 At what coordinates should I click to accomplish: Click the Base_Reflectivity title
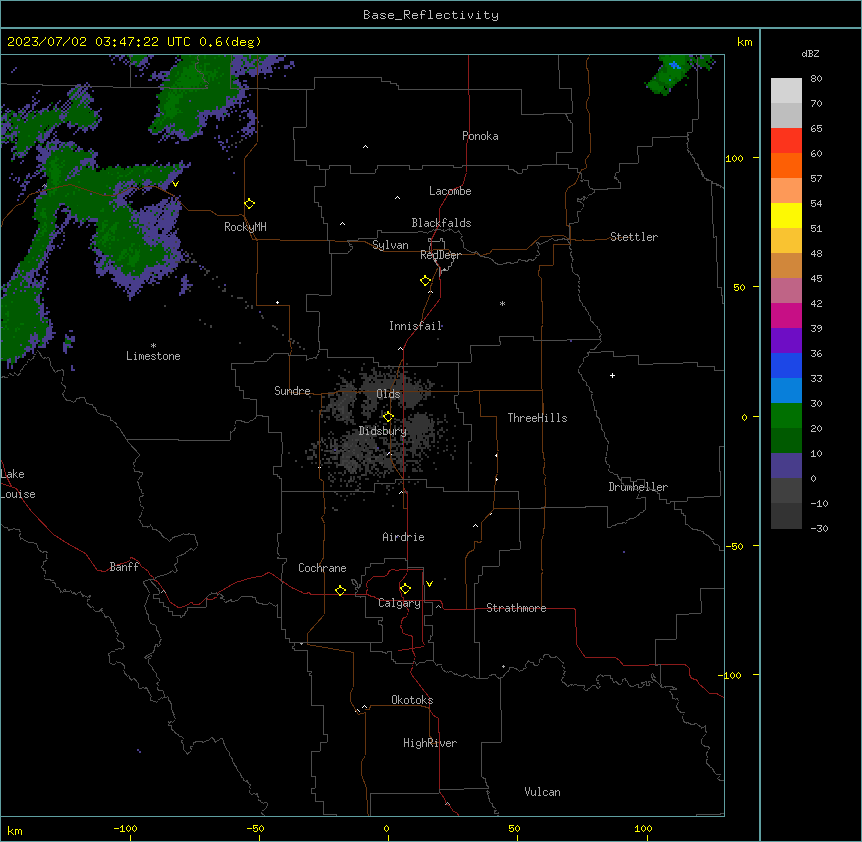[x=431, y=15]
